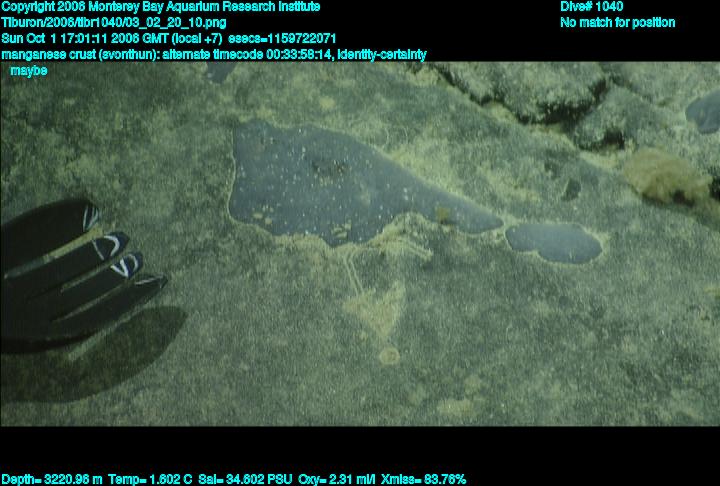Click the "Dive# 1040" label
The height and width of the screenshot is (486, 720).
coord(591,7)
